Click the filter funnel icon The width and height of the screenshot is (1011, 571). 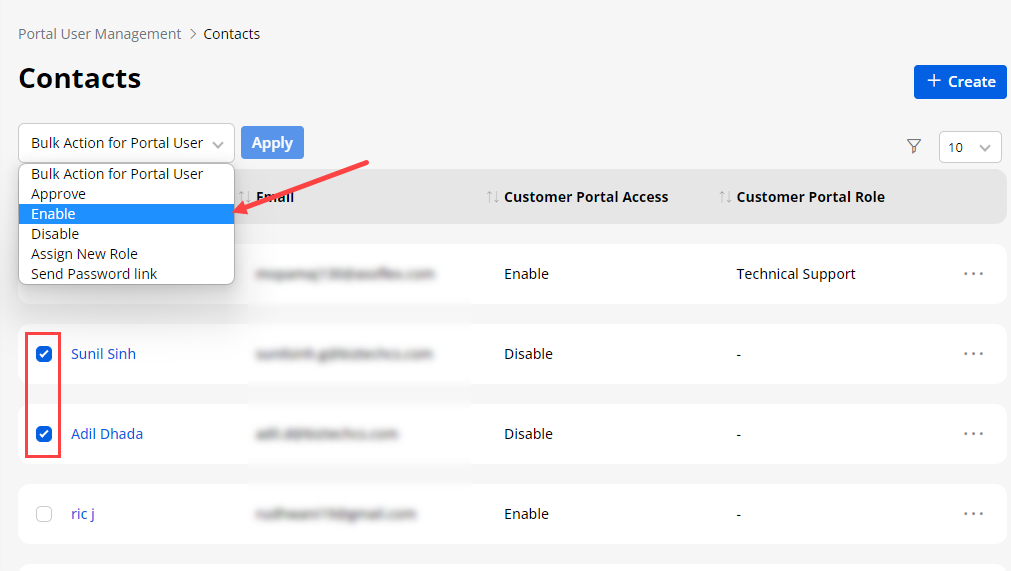point(913,147)
